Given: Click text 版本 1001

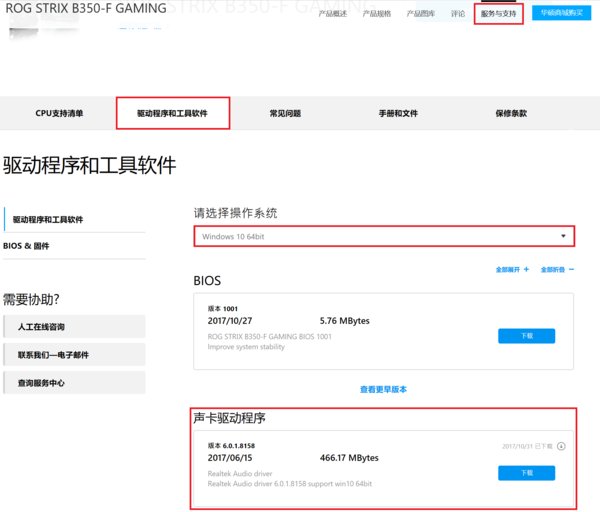Looking at the screenshot, I should pyautogui.click(x=223, y=308).
